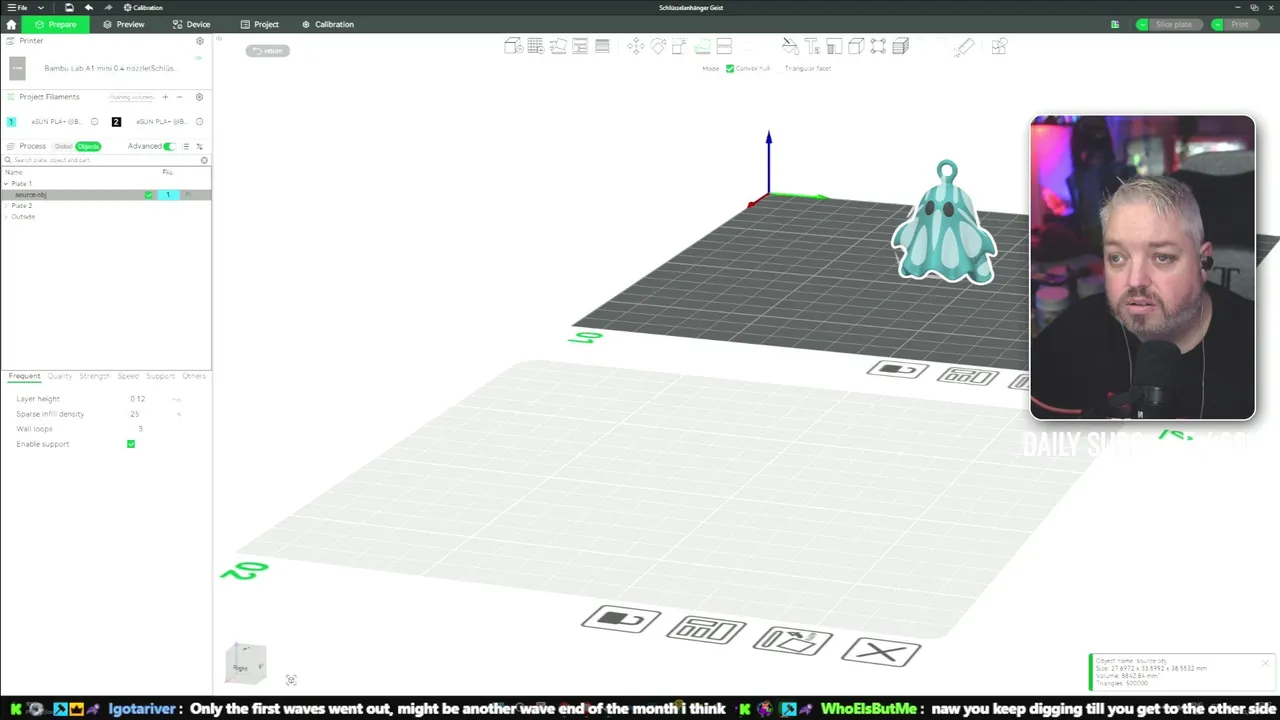Click the Add object cube tool
Screen dimensions: 1280x720
tap(513, 46)
